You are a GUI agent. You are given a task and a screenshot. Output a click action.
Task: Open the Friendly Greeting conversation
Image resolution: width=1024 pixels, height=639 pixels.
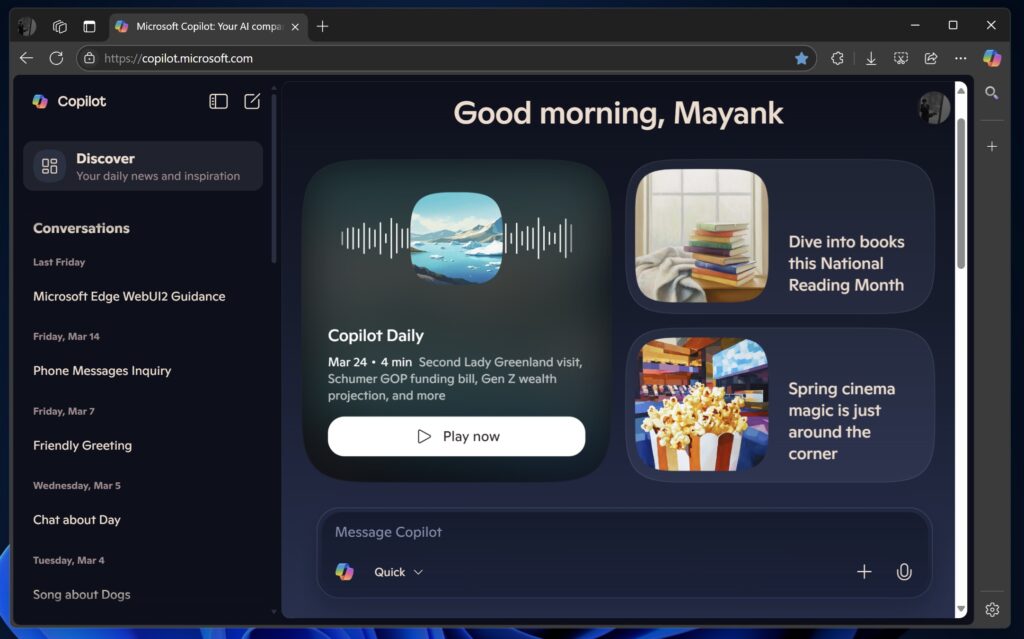[82, 445]
